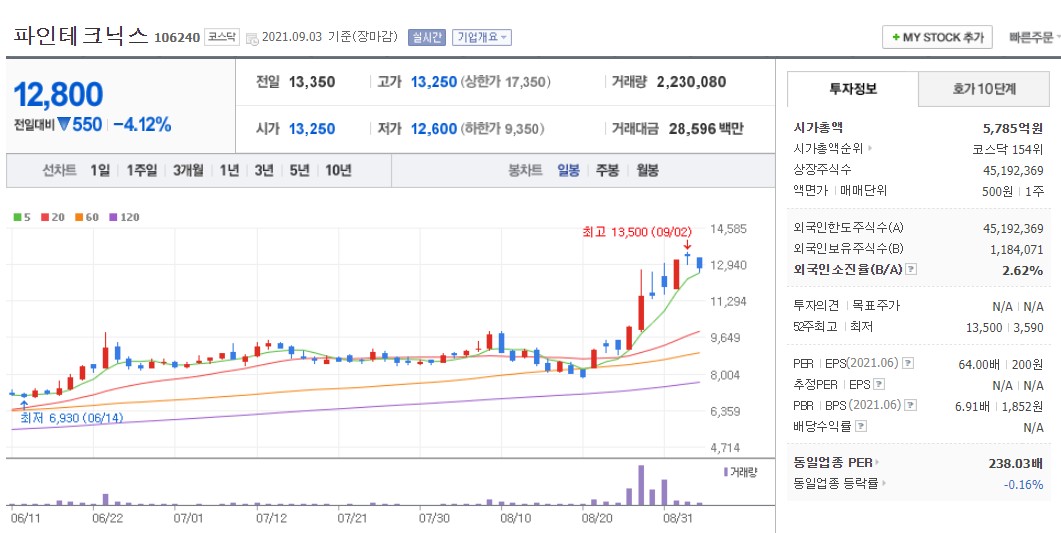Image resolution: width=1061 pixels, height=533 pixels.
Task: Click the 시가총액 value 5,785억원
Action: (x=1013, y=128)
